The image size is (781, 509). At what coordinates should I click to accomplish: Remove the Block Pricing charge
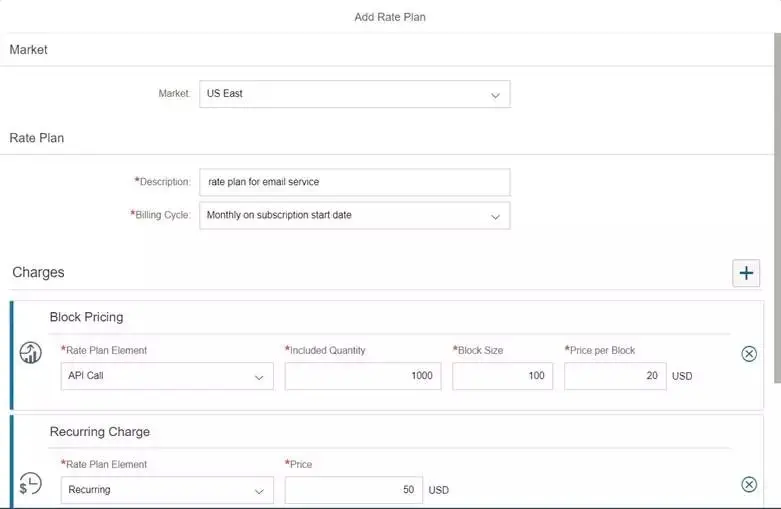pos(749,354)
